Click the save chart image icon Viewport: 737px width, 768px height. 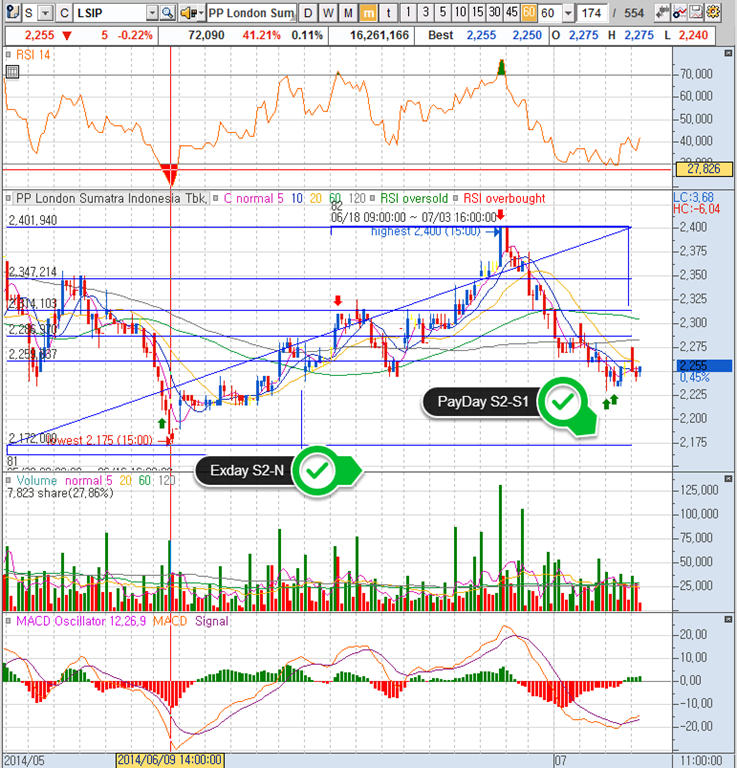click(x=696, y=12)
